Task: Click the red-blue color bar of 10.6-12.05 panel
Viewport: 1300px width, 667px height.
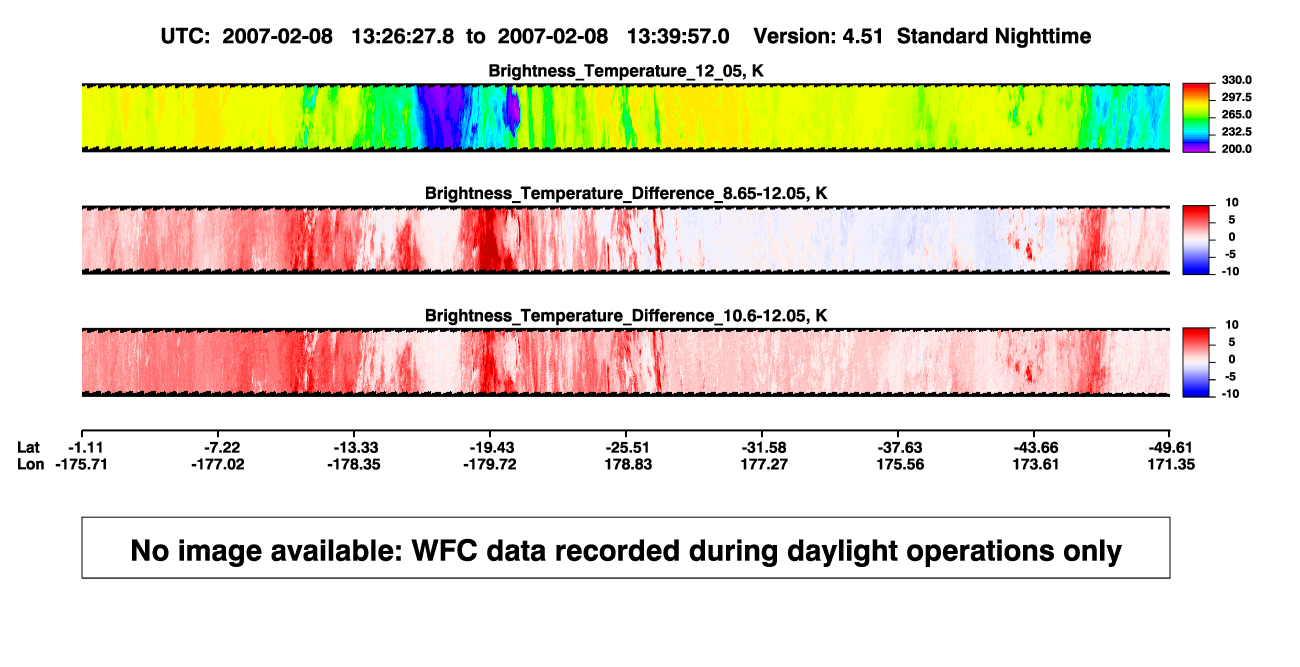Action: pyautogui.click(x=1197, y=362)
